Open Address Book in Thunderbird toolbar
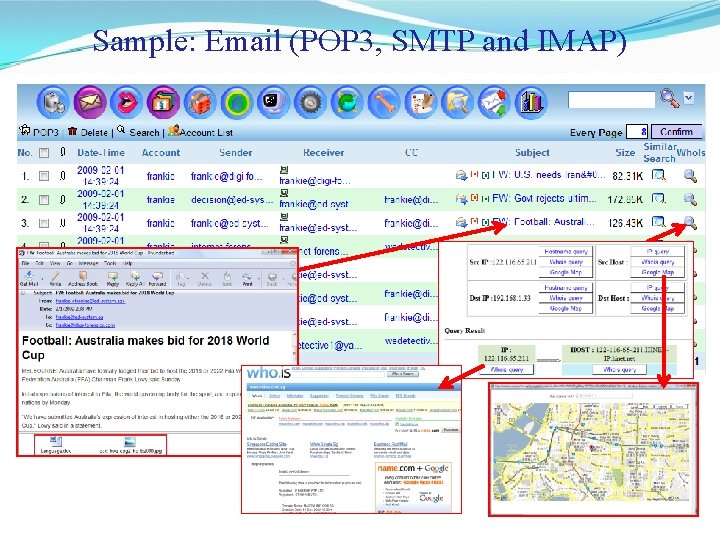The height and width of the screenshot is (540, 720). [x=83, y=278]
